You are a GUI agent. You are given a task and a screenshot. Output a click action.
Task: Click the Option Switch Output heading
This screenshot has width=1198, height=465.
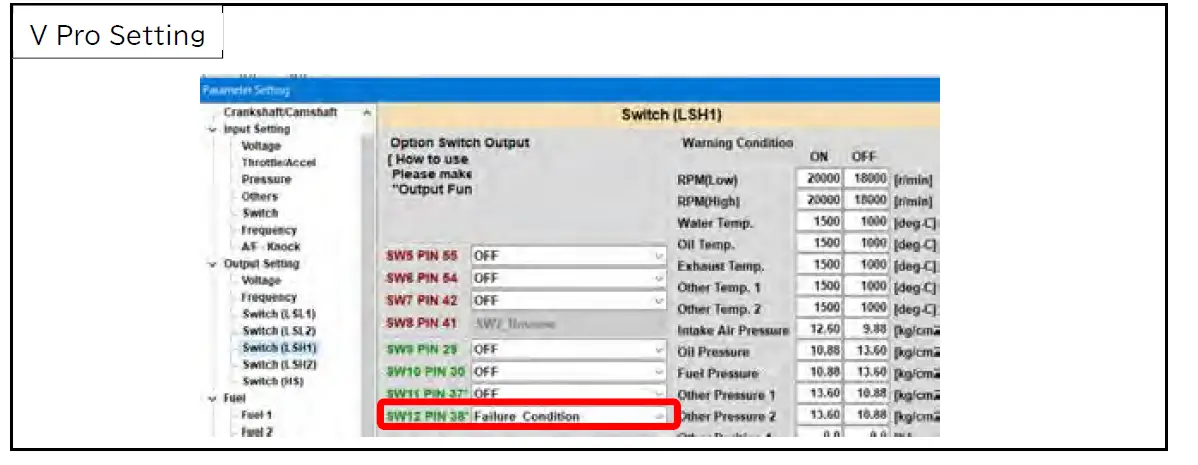[460, 143]
